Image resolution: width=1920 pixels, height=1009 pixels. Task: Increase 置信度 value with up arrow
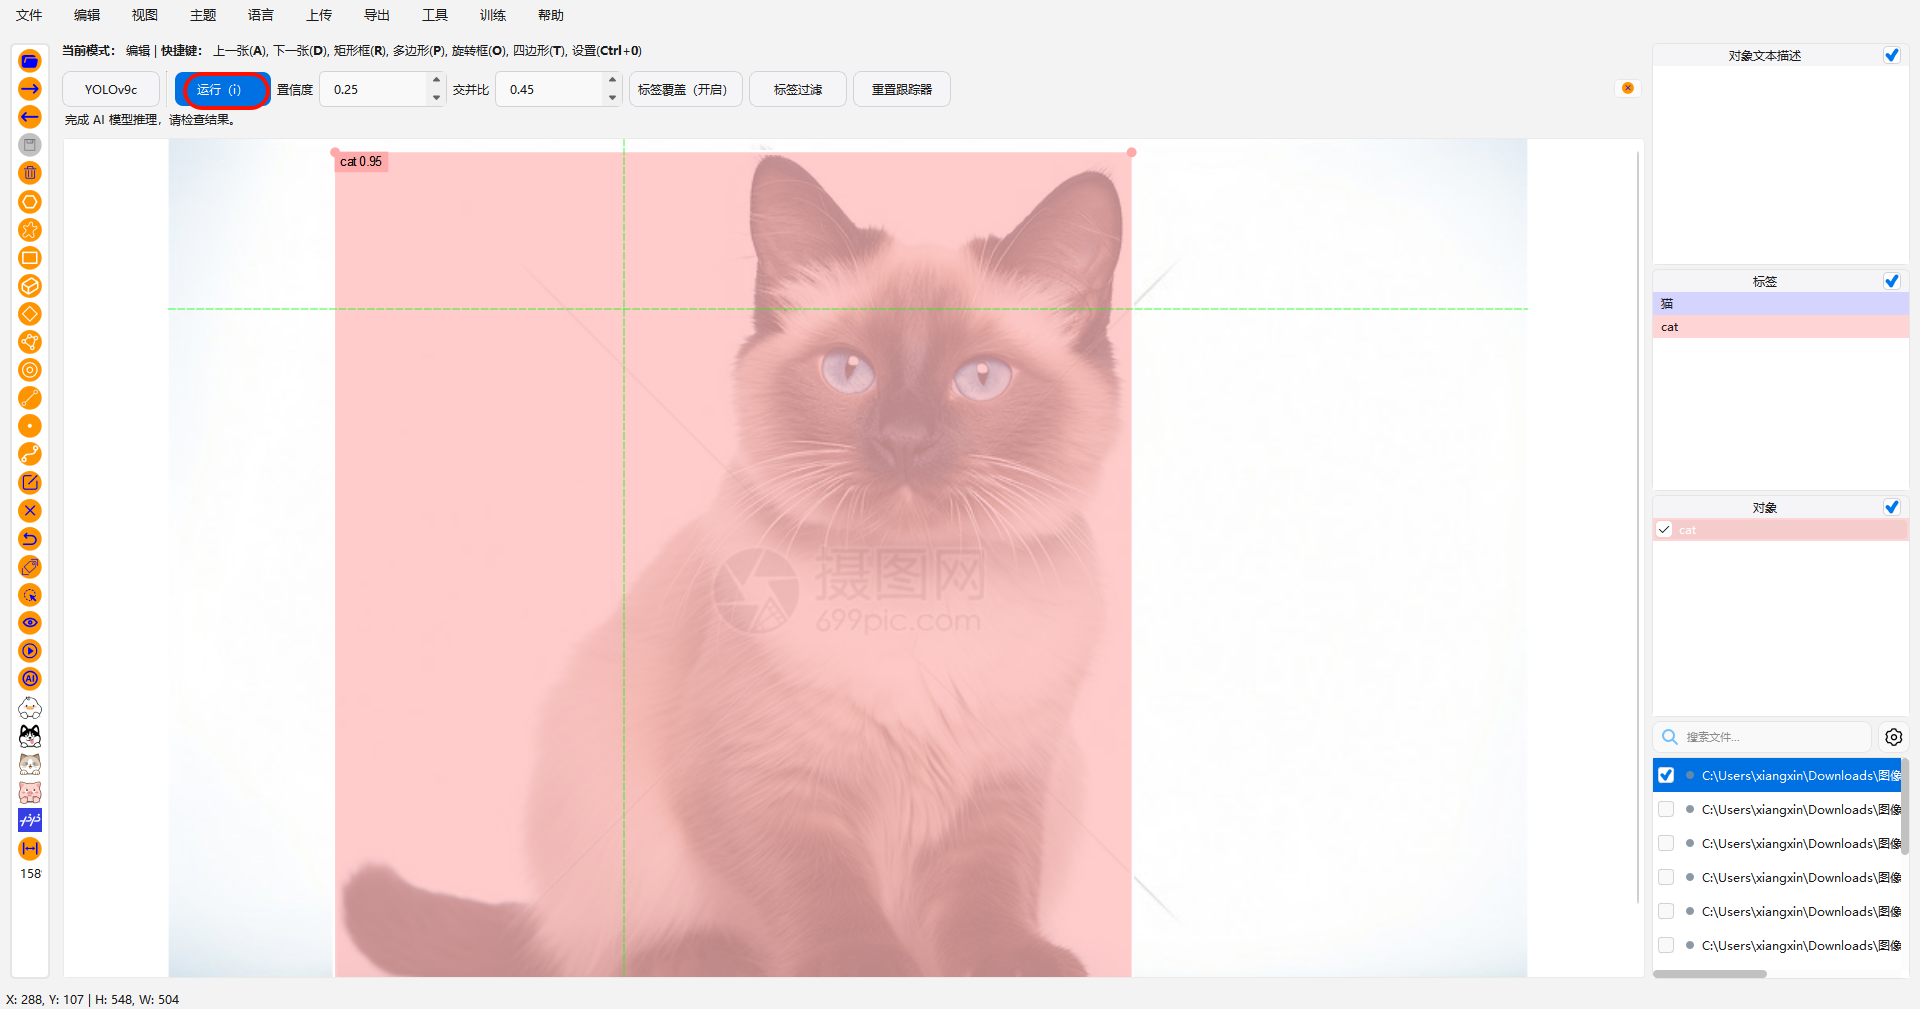click(436, 80)
